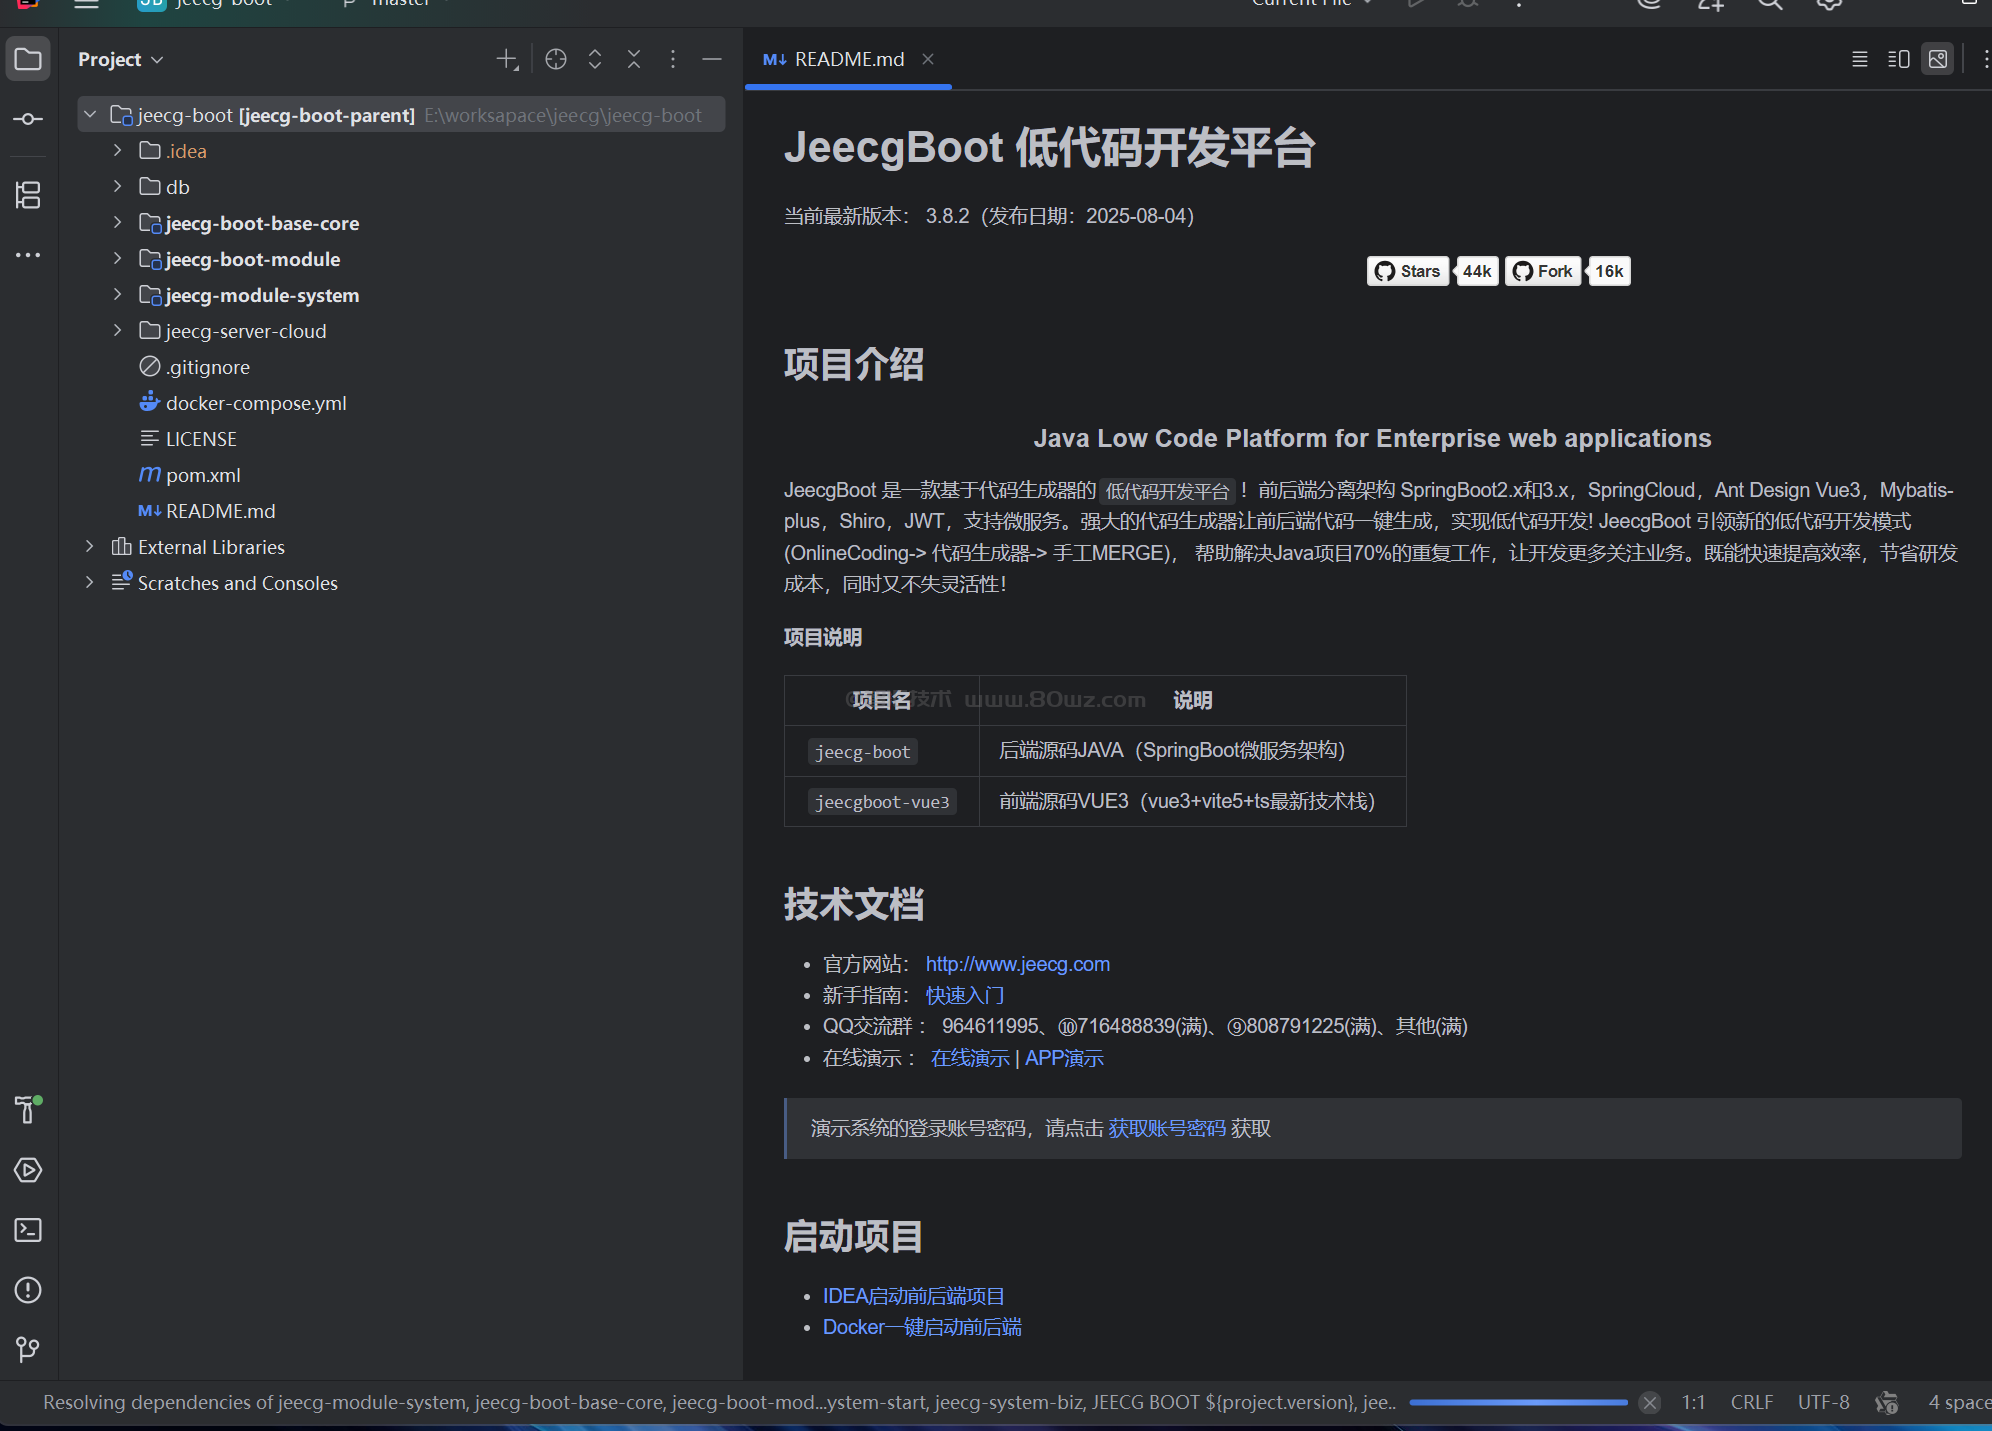Select the db folder label
Viewport: 1992px width, 1431px height.
point(178,187)
